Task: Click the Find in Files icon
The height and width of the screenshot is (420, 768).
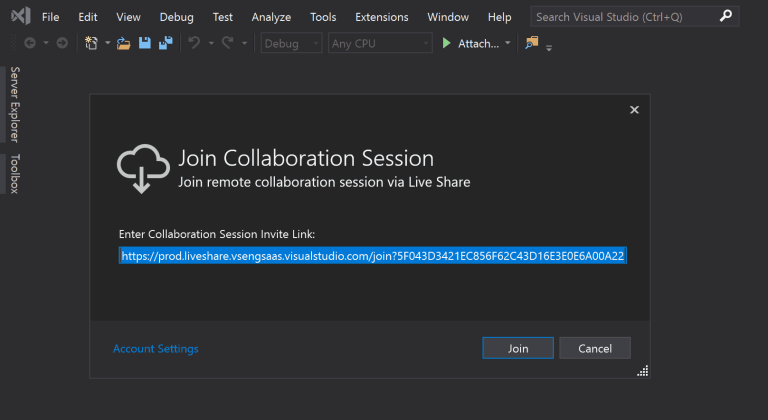Action: [531, 43]
